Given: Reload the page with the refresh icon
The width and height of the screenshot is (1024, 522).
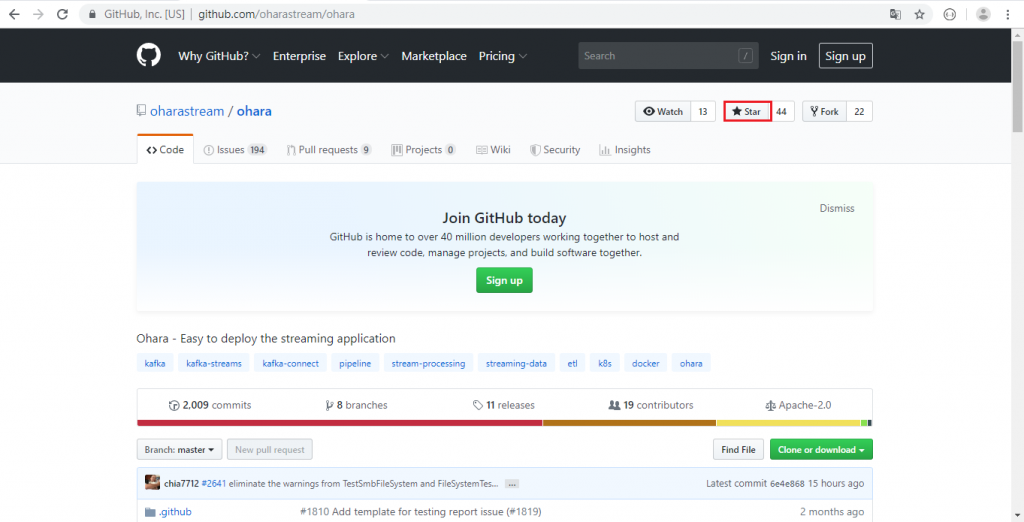Looking at the screenshot, I should click(x=63, y=14).
